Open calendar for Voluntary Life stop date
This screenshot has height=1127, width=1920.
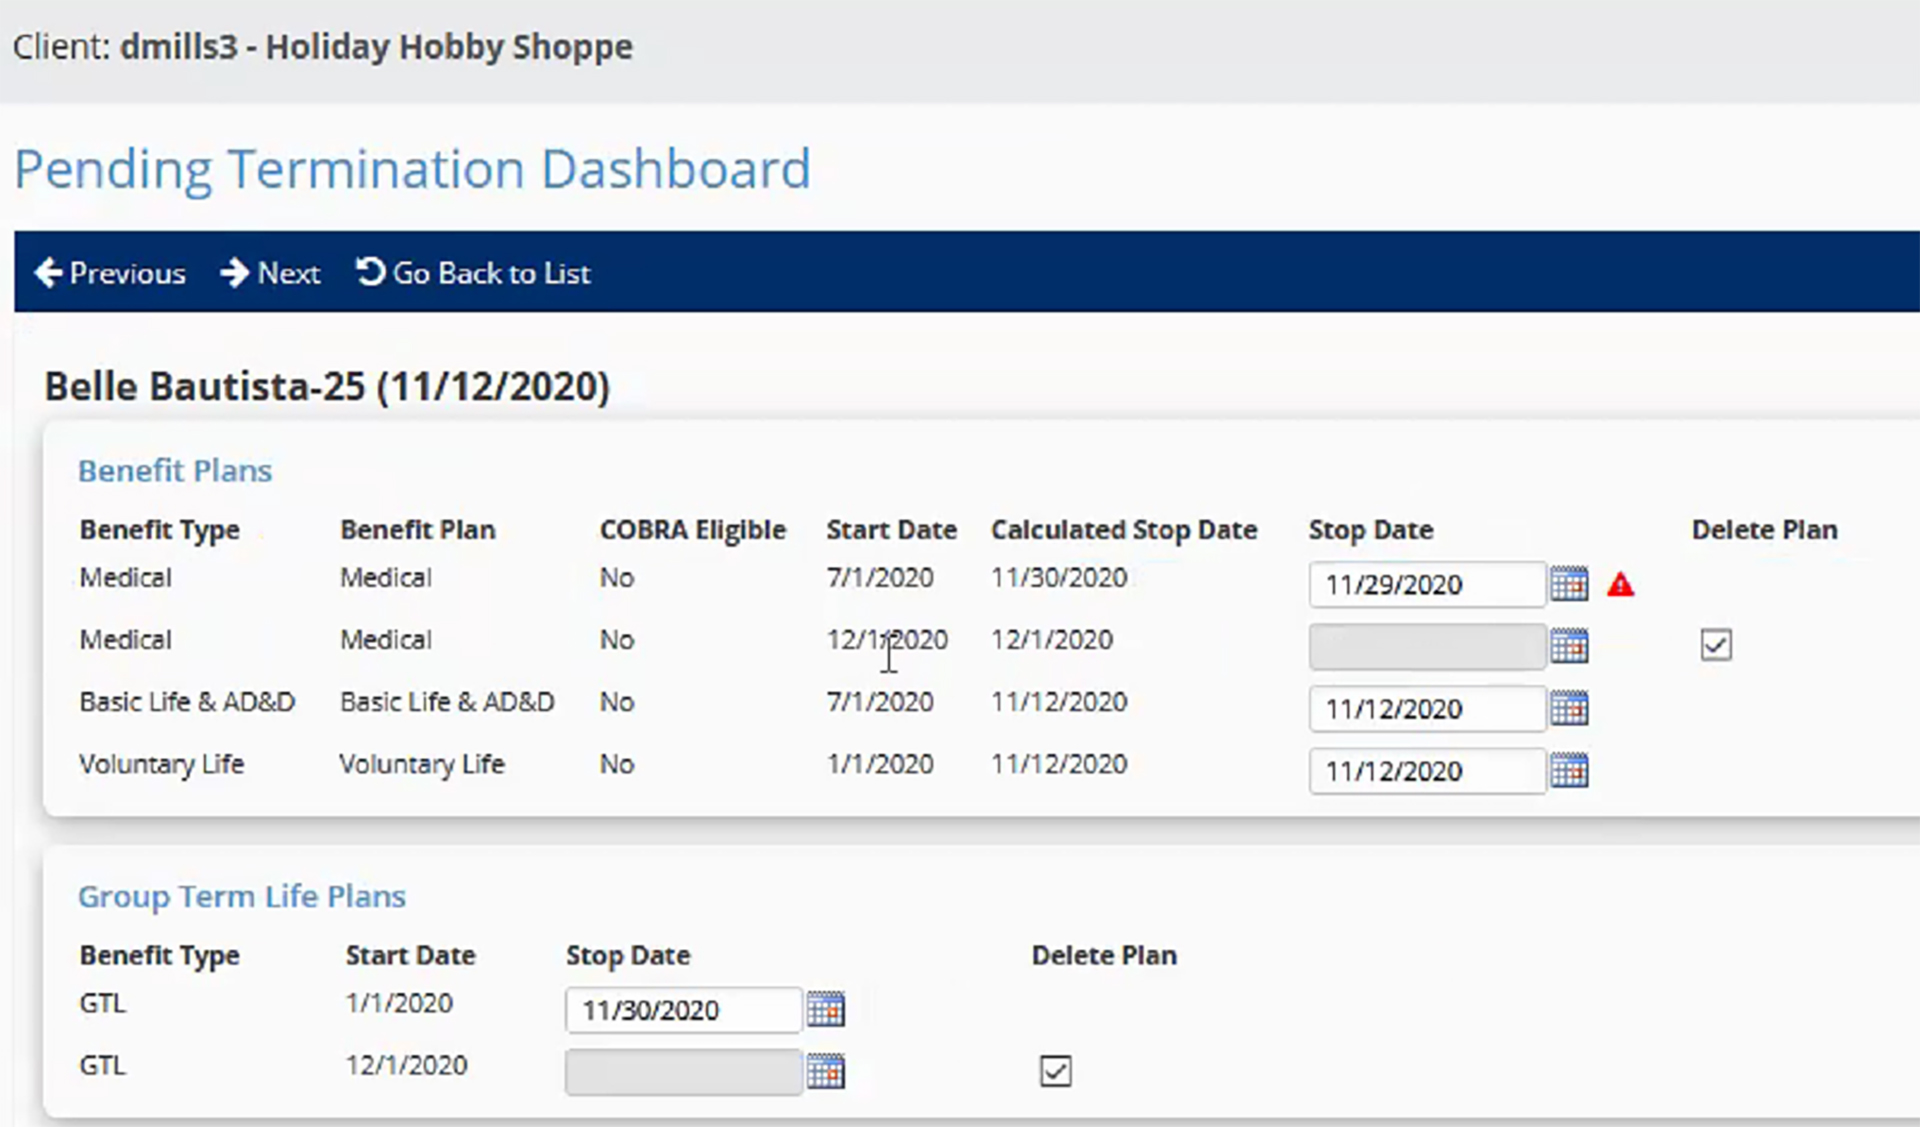(1569, 771)
